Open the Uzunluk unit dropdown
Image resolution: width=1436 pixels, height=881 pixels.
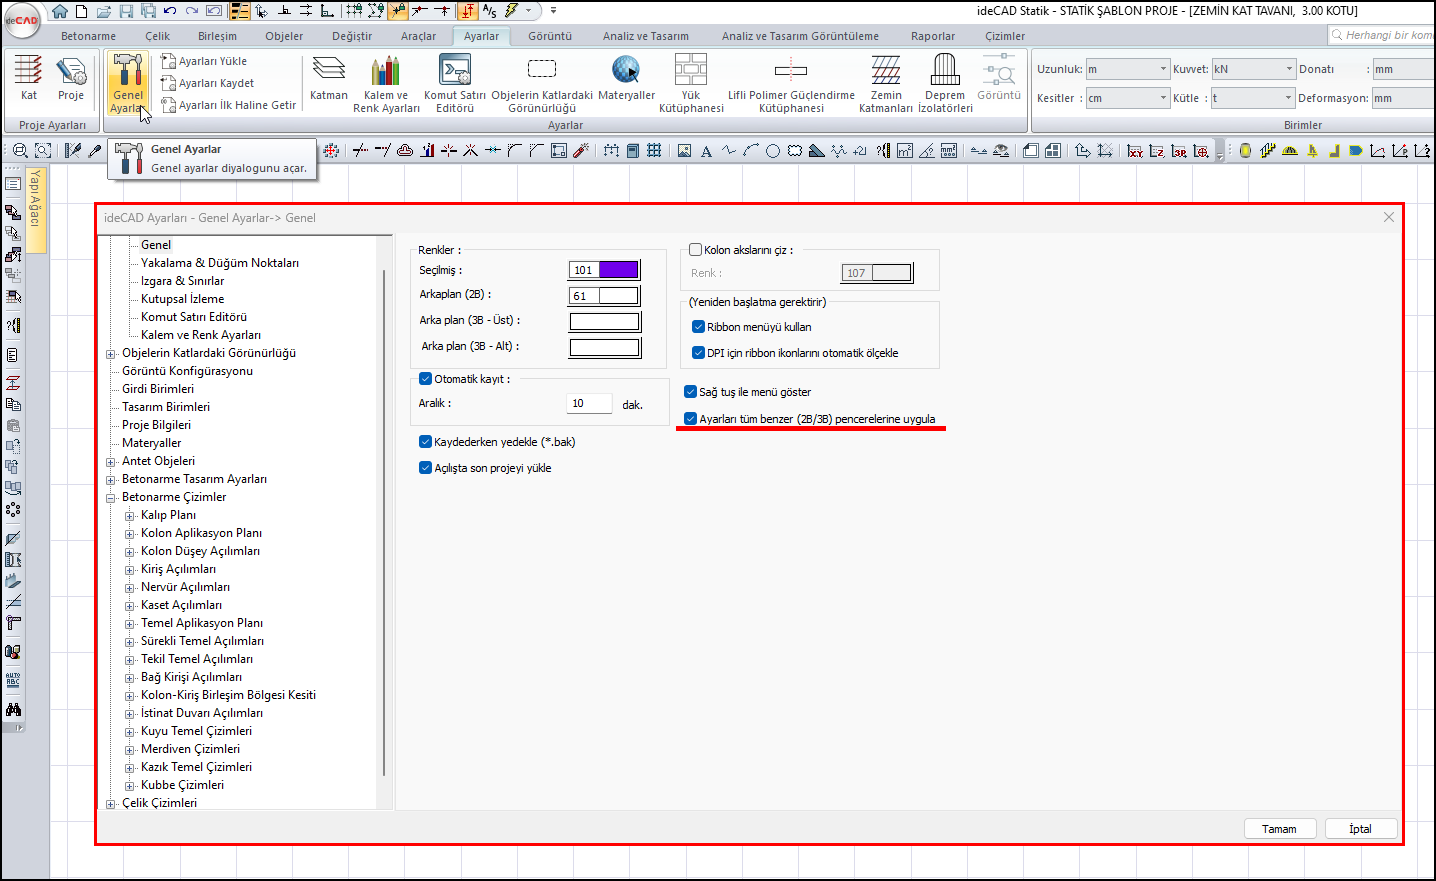coord(1163,69)
